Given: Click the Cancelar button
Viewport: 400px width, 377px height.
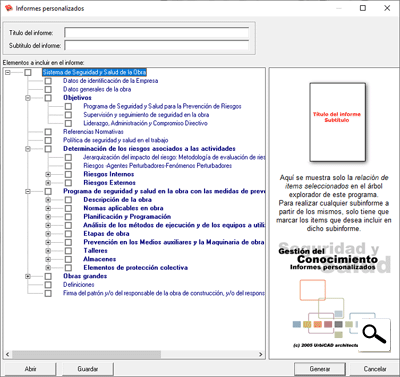Looking at the screenshot, I should tap(375, 369).
